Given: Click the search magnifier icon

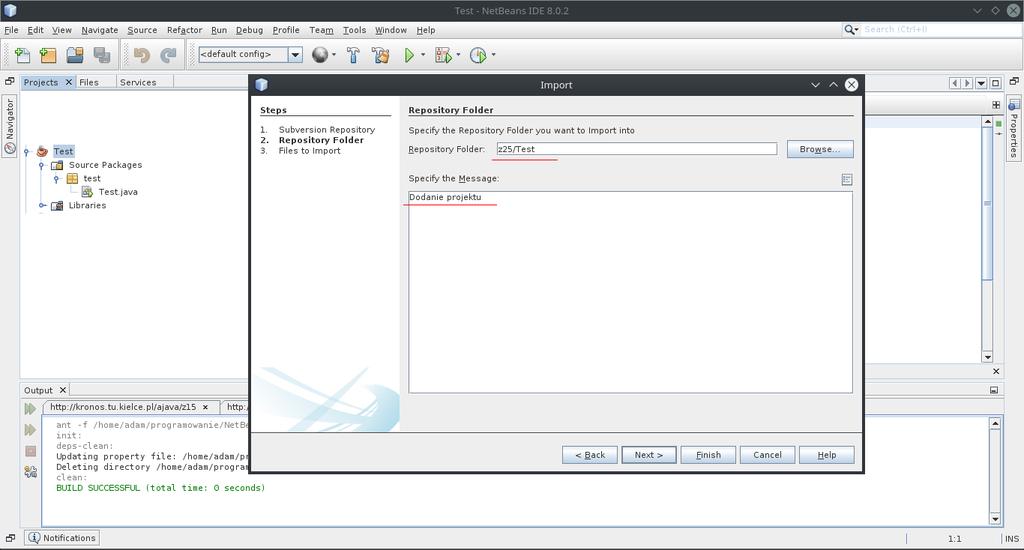Looking at the screenshot, I should 850,29.
